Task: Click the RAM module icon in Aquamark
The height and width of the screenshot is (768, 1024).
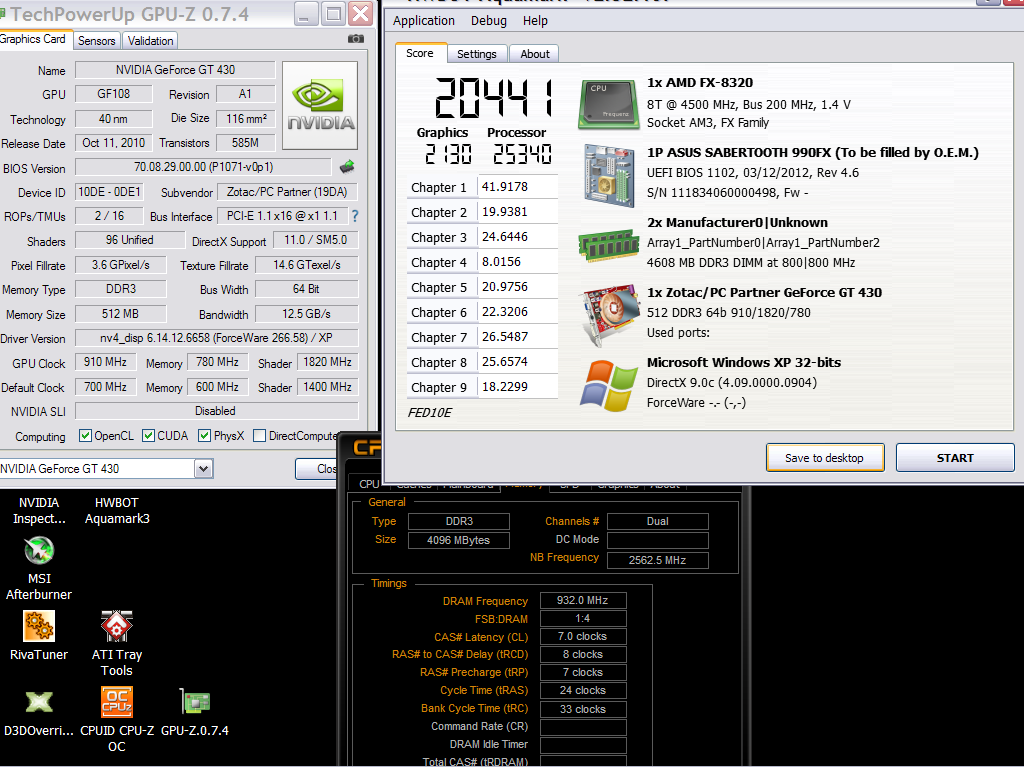Action: tap(608, 244)
